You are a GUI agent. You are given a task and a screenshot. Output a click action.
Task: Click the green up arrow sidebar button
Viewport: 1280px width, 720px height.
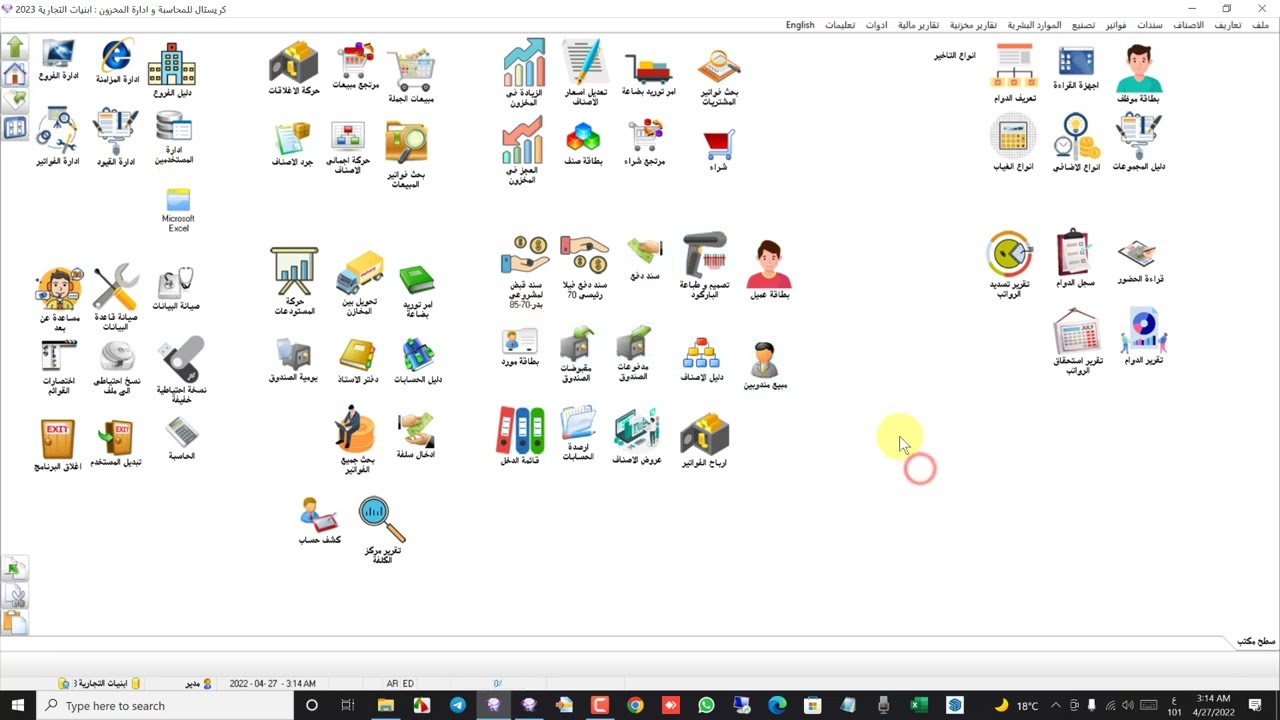[x=15, y=47]
